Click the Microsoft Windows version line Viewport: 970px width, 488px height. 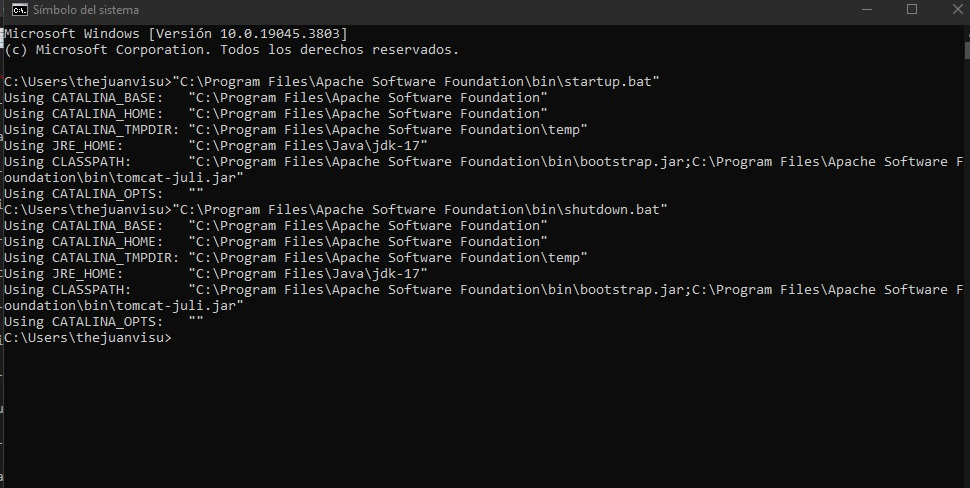[176, 33]
